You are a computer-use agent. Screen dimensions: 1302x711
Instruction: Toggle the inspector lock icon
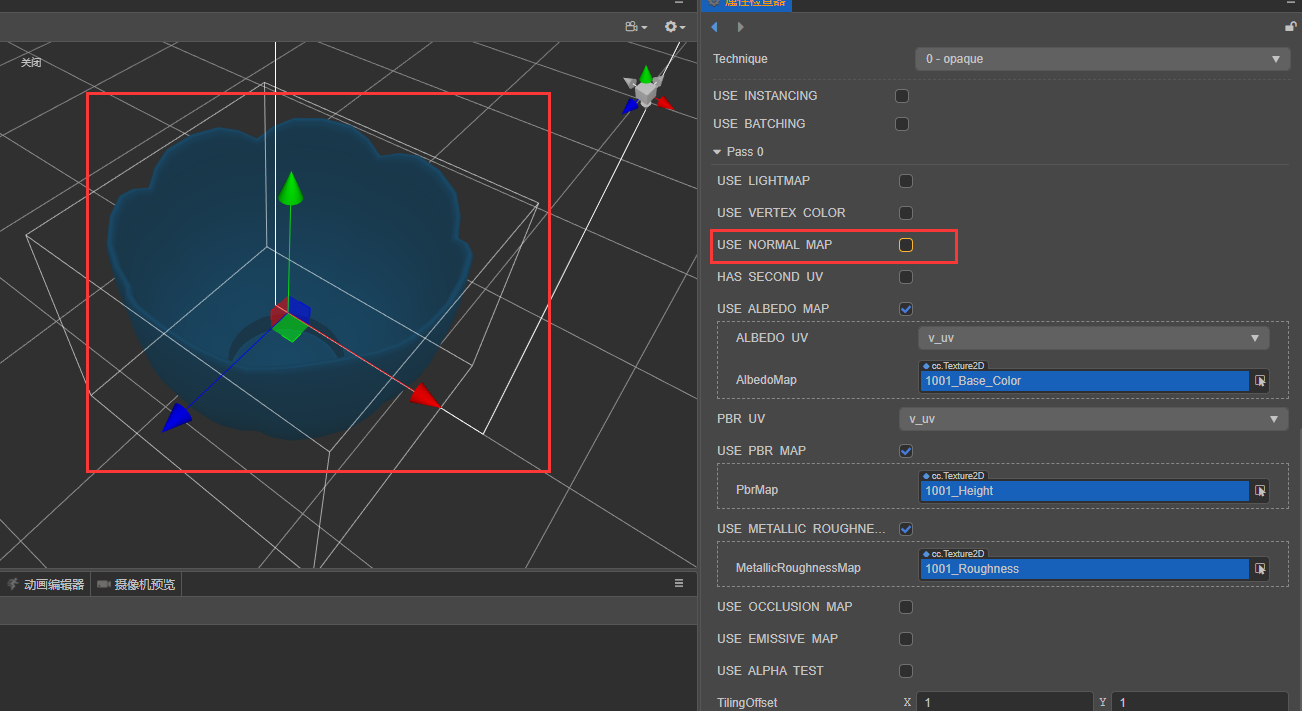[x=1291, y=27]
